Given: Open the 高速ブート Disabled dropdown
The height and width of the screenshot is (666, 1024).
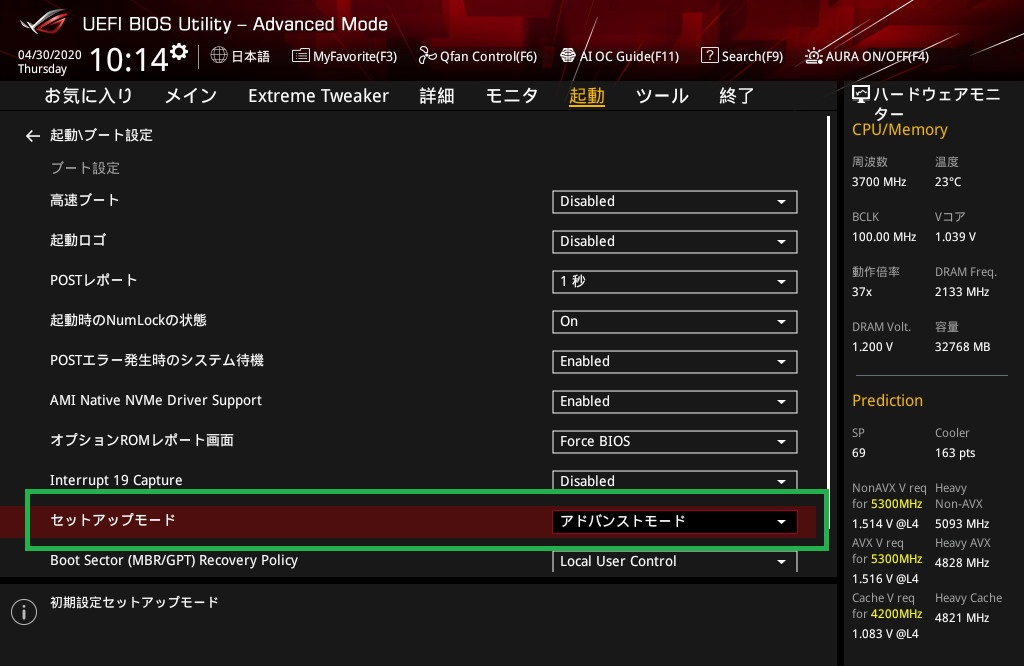Looking at the screenshot, I should [675, 202].
